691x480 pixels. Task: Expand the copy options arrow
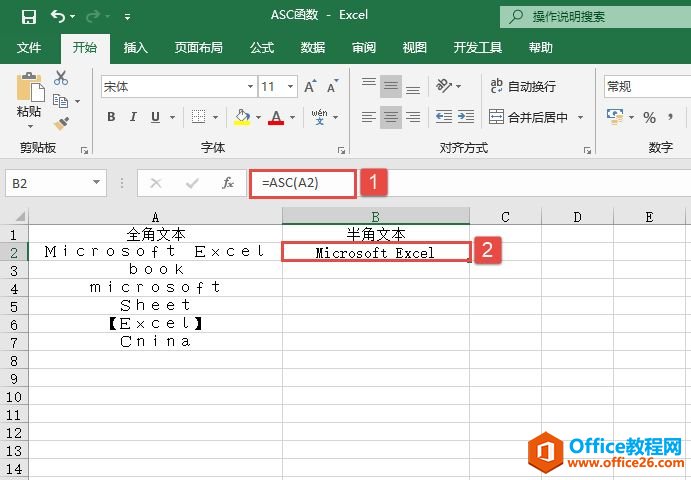78,101
